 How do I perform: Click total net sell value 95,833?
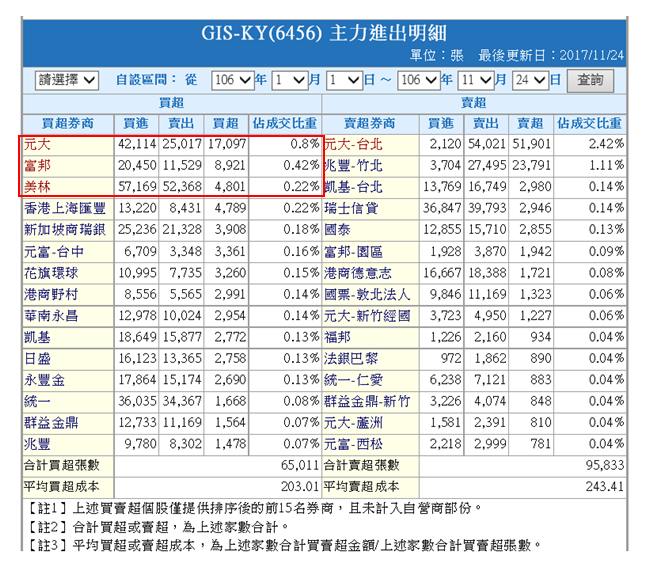click(x=605, y=465)
